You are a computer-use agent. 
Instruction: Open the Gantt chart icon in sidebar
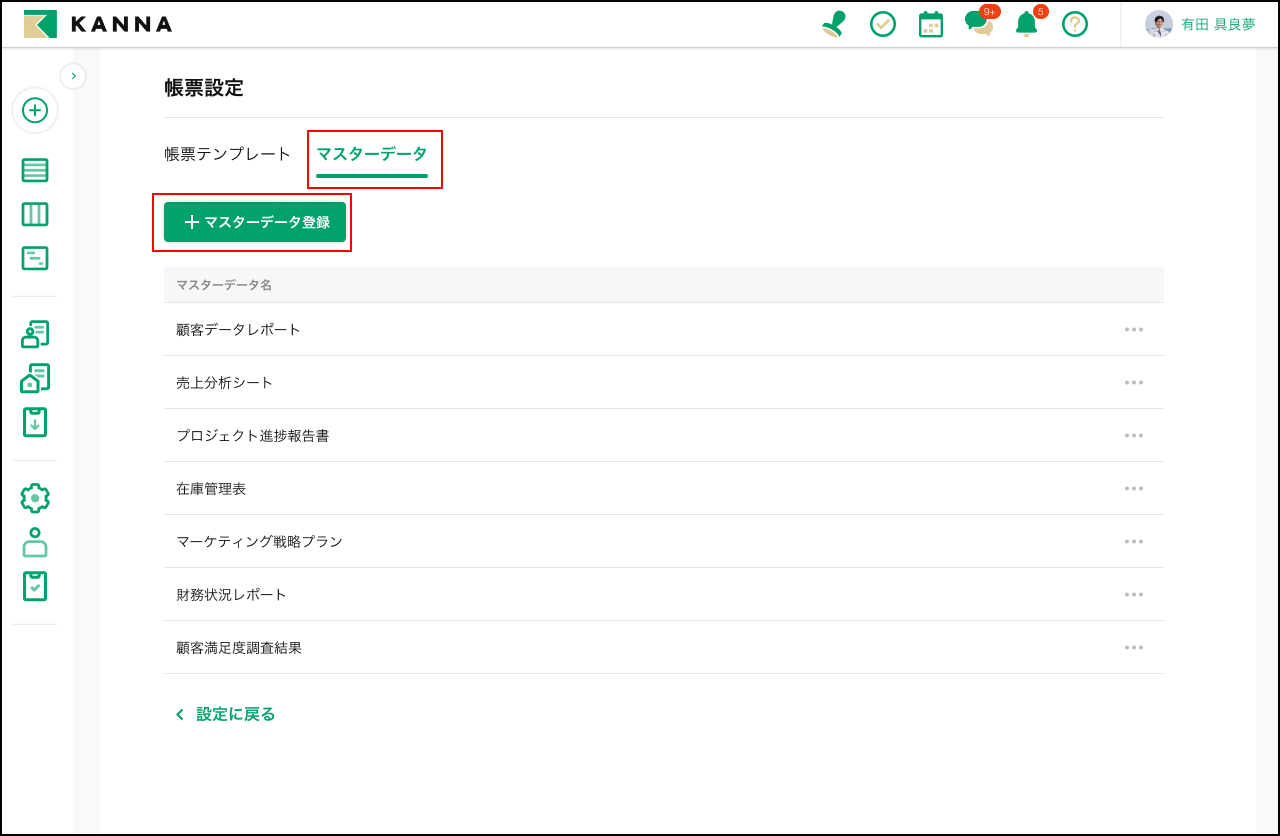(x=35, y=258)
